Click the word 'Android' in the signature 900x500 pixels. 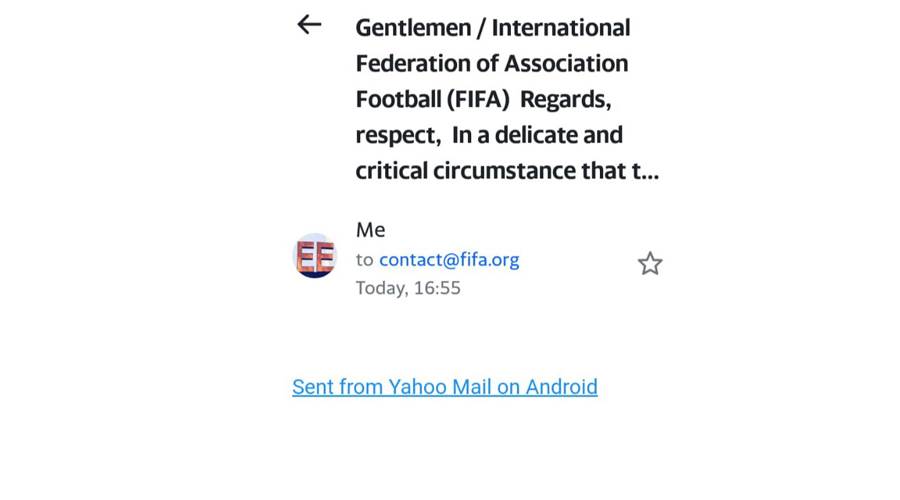coord(561,387)
